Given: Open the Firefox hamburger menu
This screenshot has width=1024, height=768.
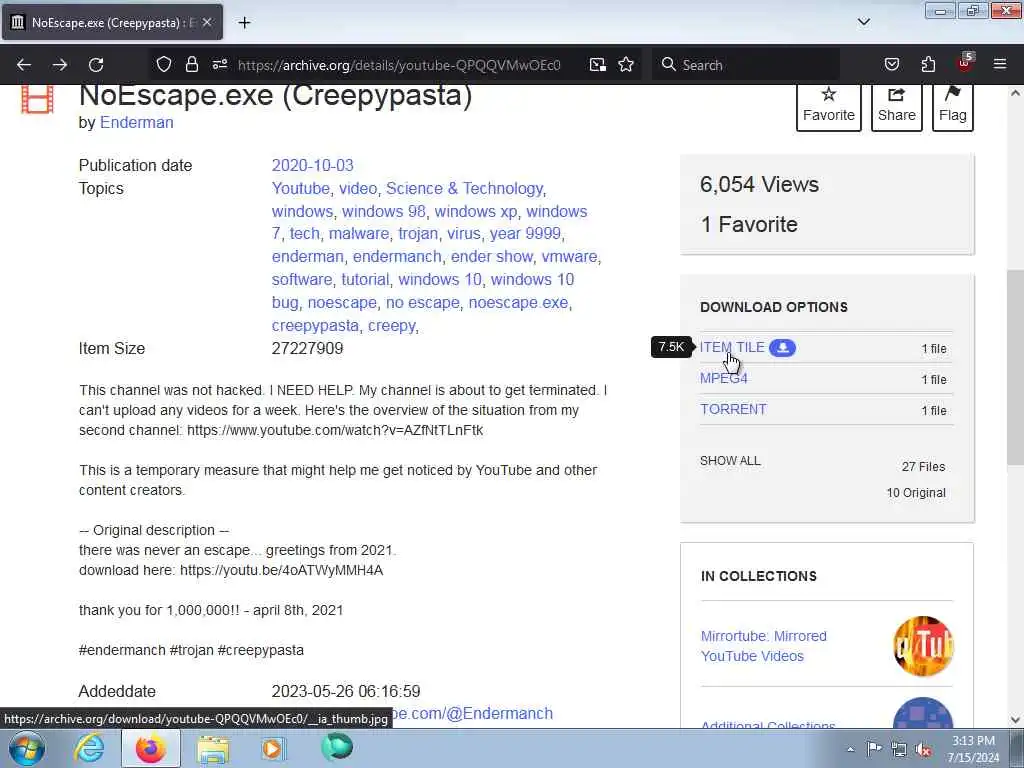Looking at the screenshot, I should point(1000,65).
